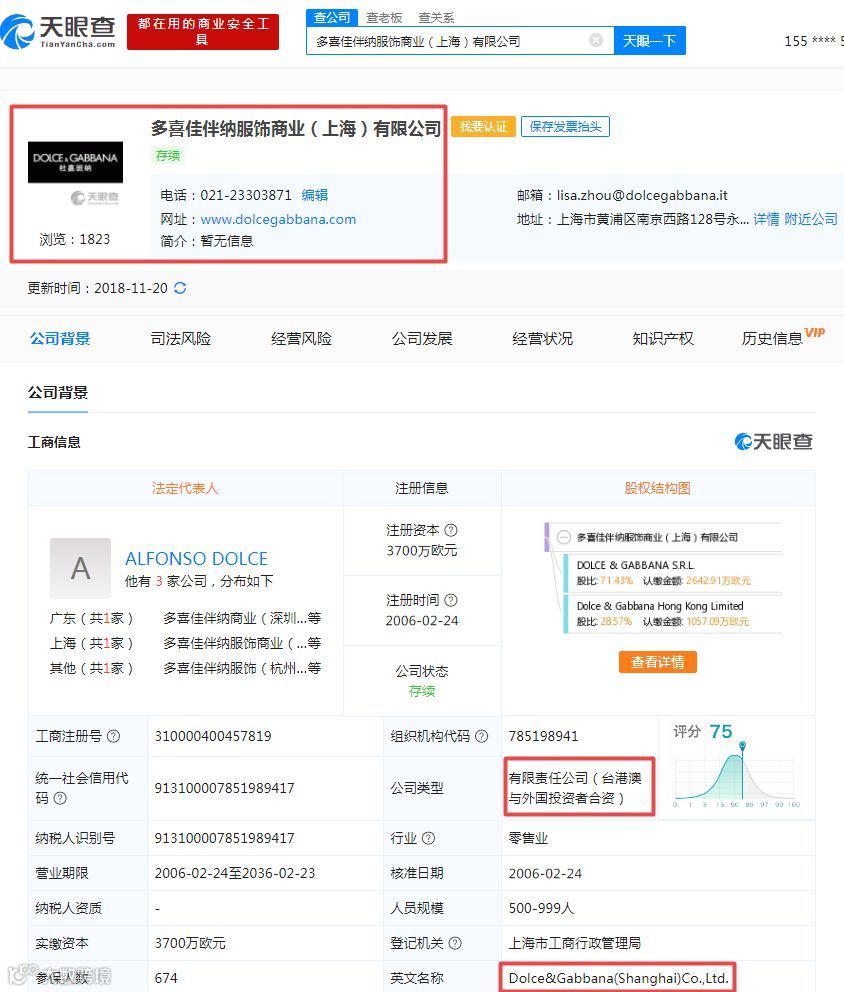The height and width of the screenshot is (992, 844).
Task: Open help icon next to 工商注册号
Action: (113, 736)
